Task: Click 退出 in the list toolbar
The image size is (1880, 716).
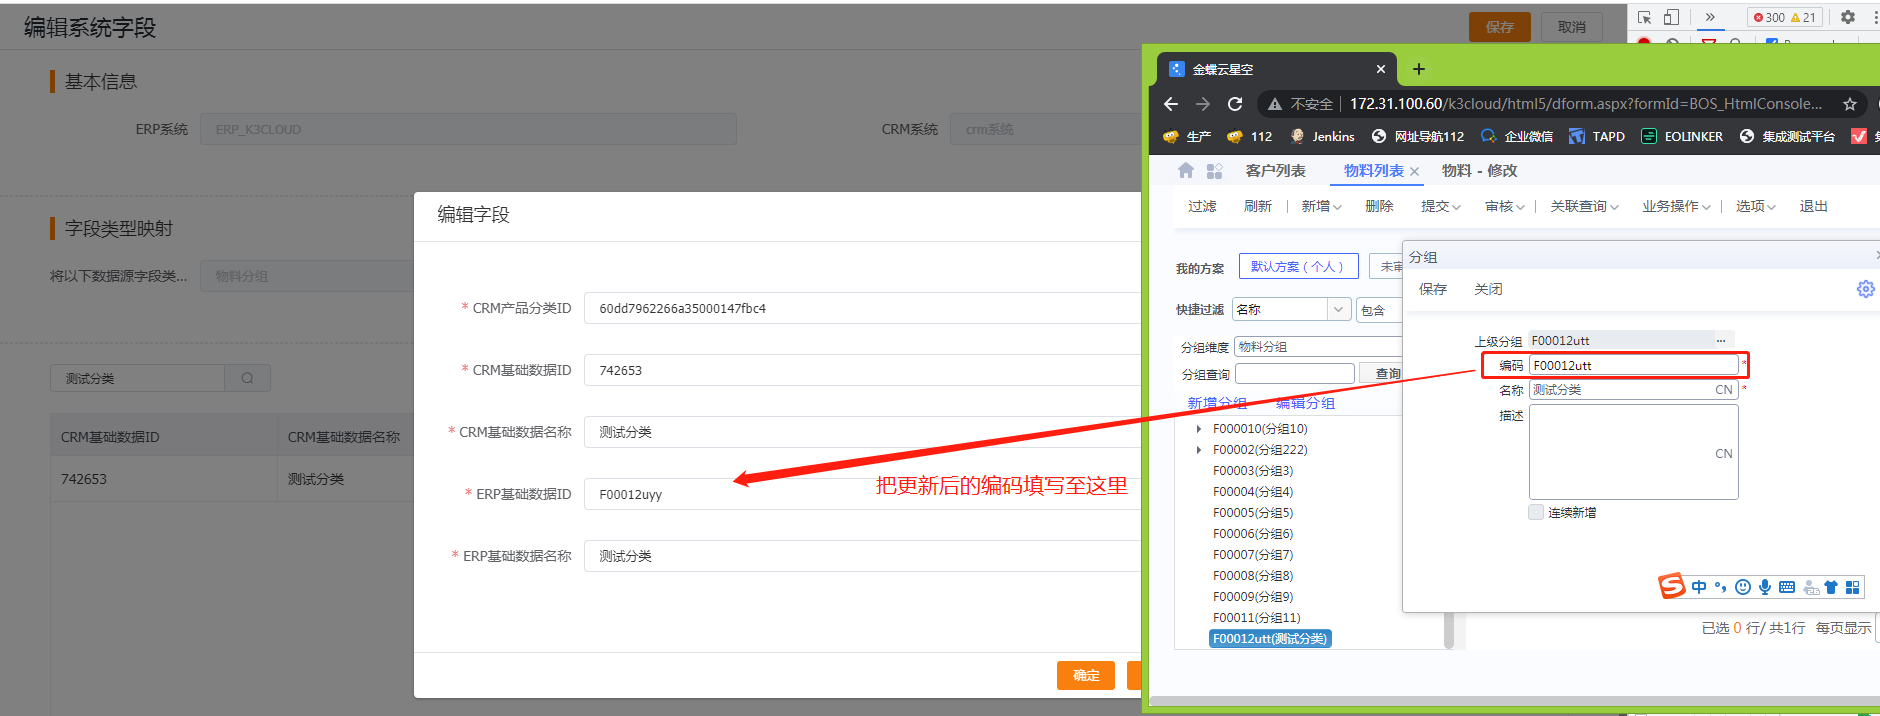Action: click(x=1813, y=207)
